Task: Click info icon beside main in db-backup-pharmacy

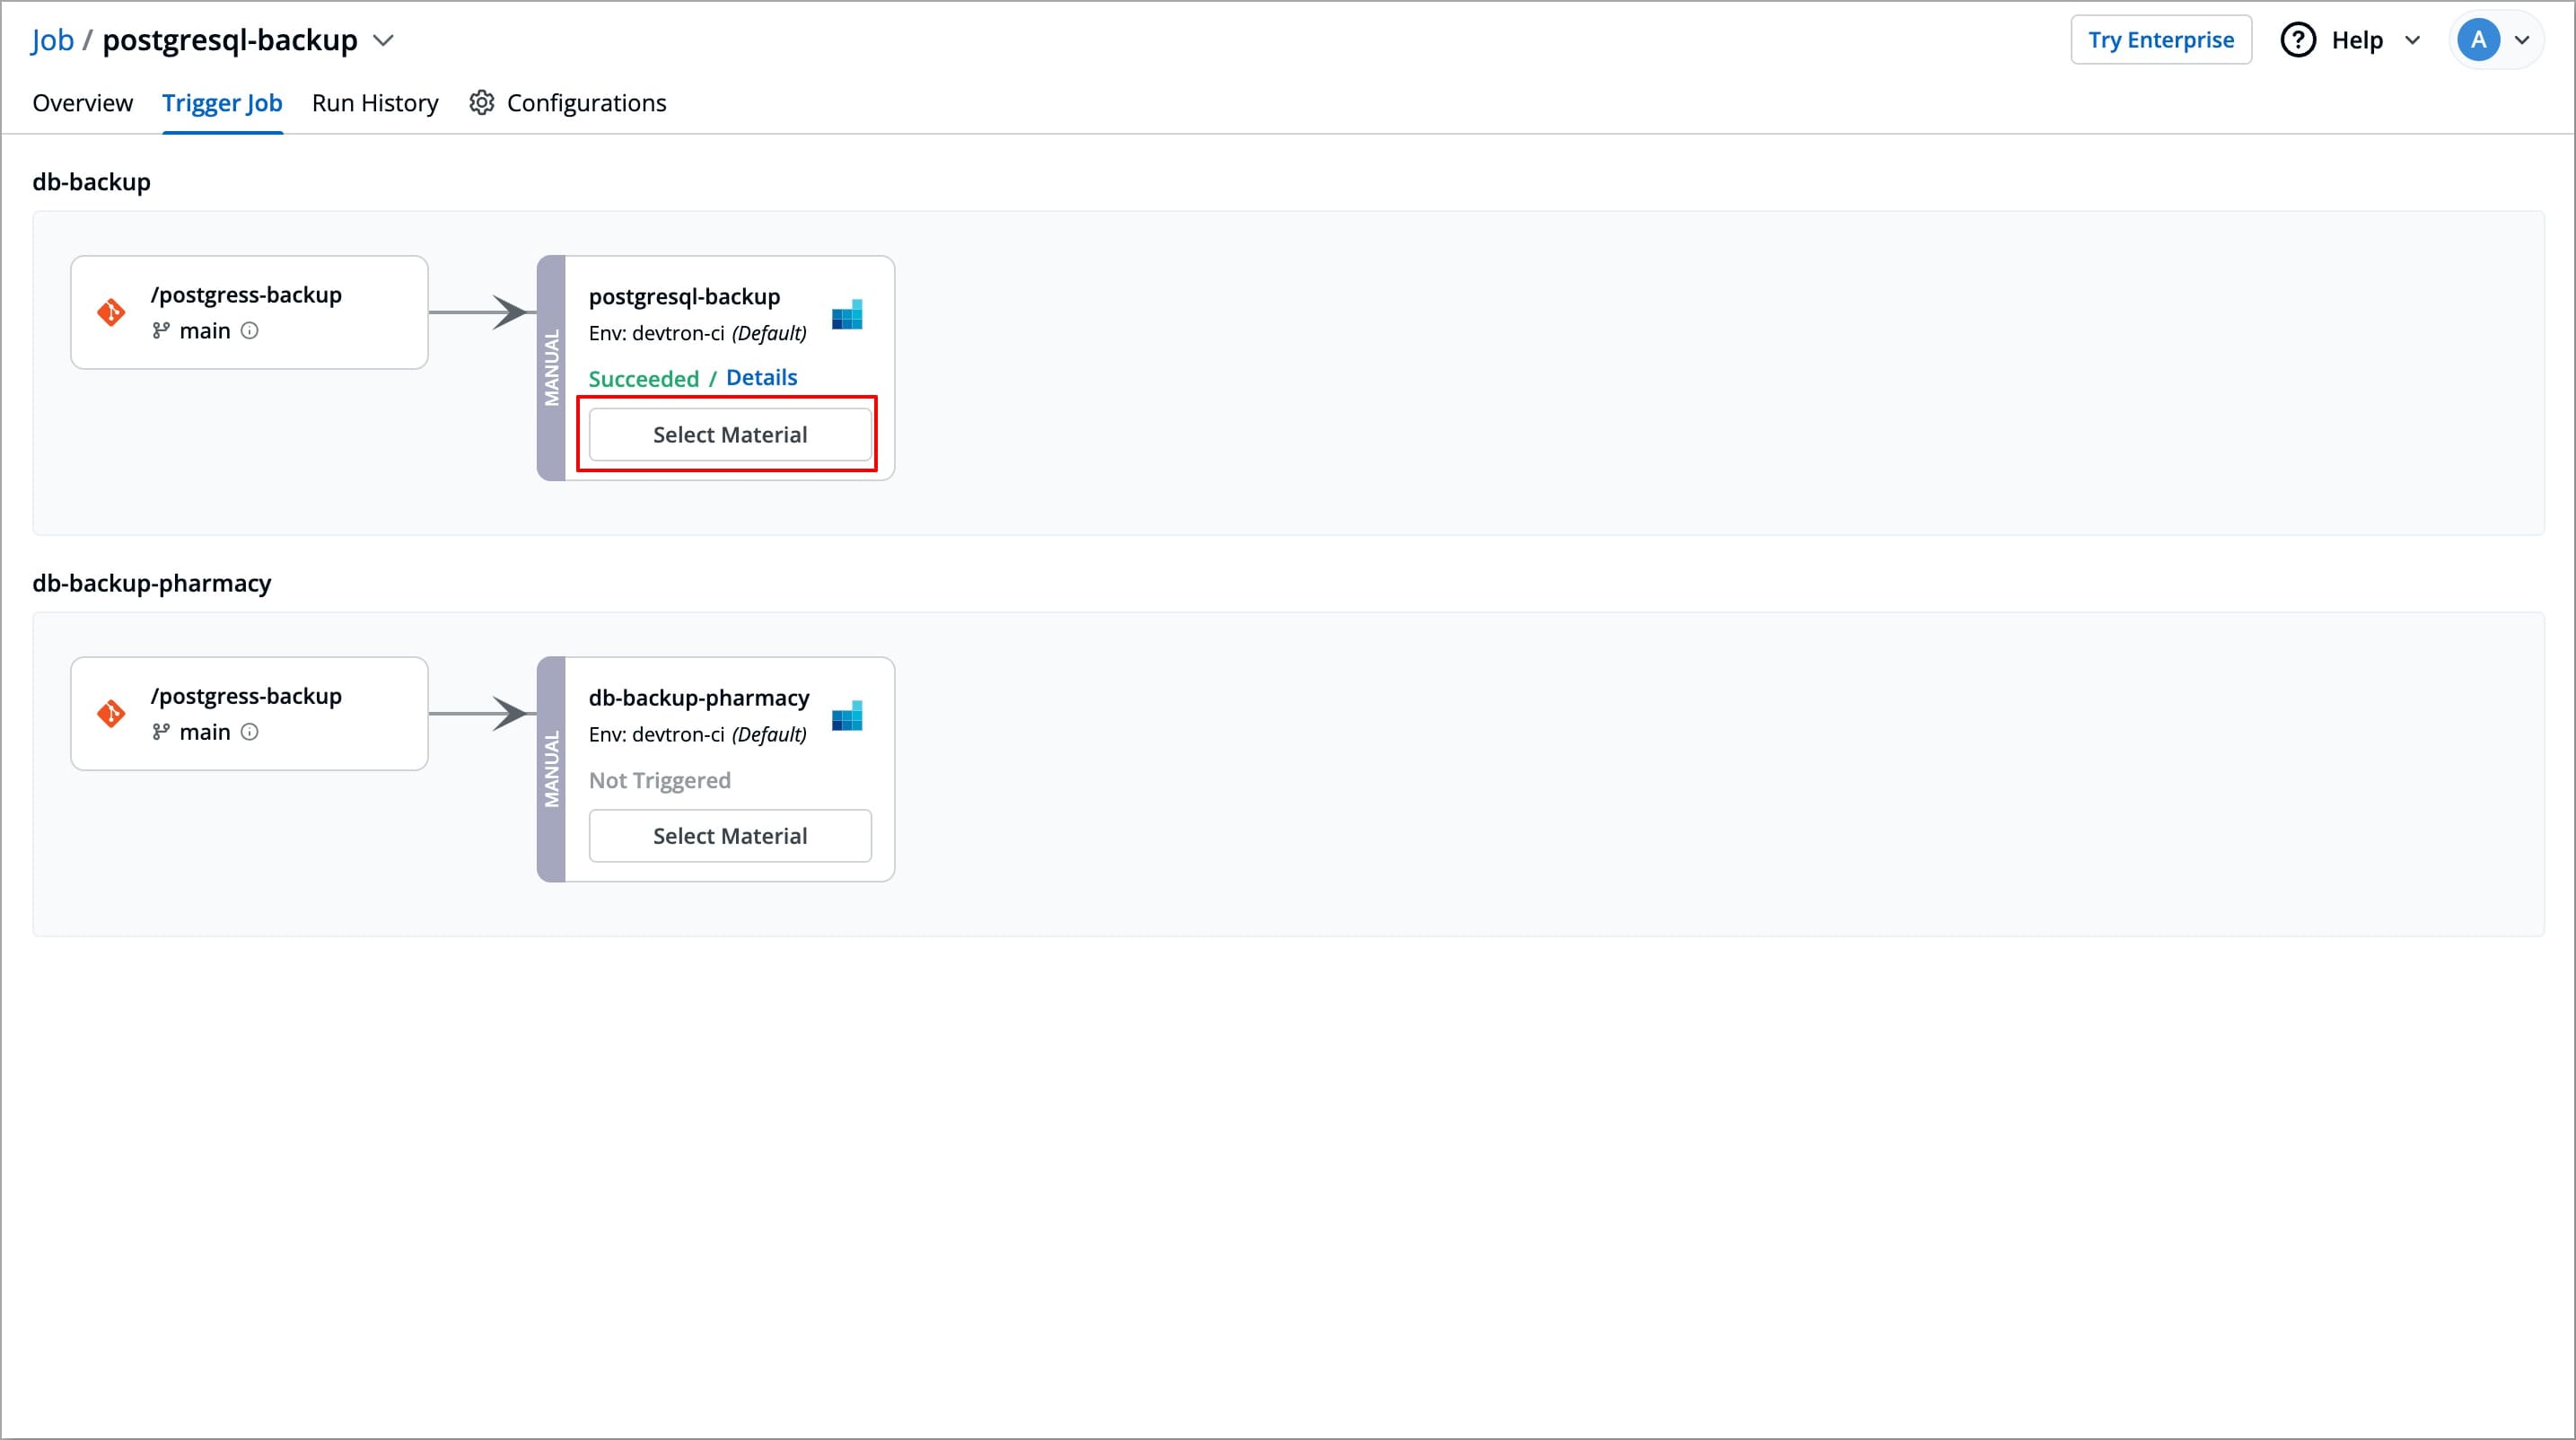Action: click(250, 732)
